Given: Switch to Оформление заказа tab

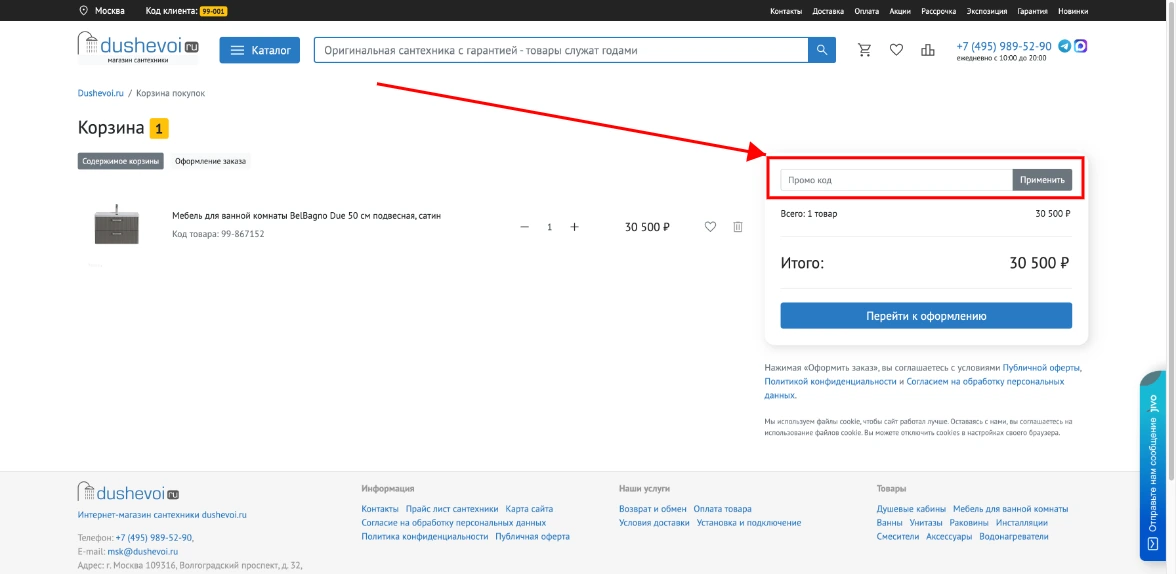Looking at the screenshot, I should 210,161.
